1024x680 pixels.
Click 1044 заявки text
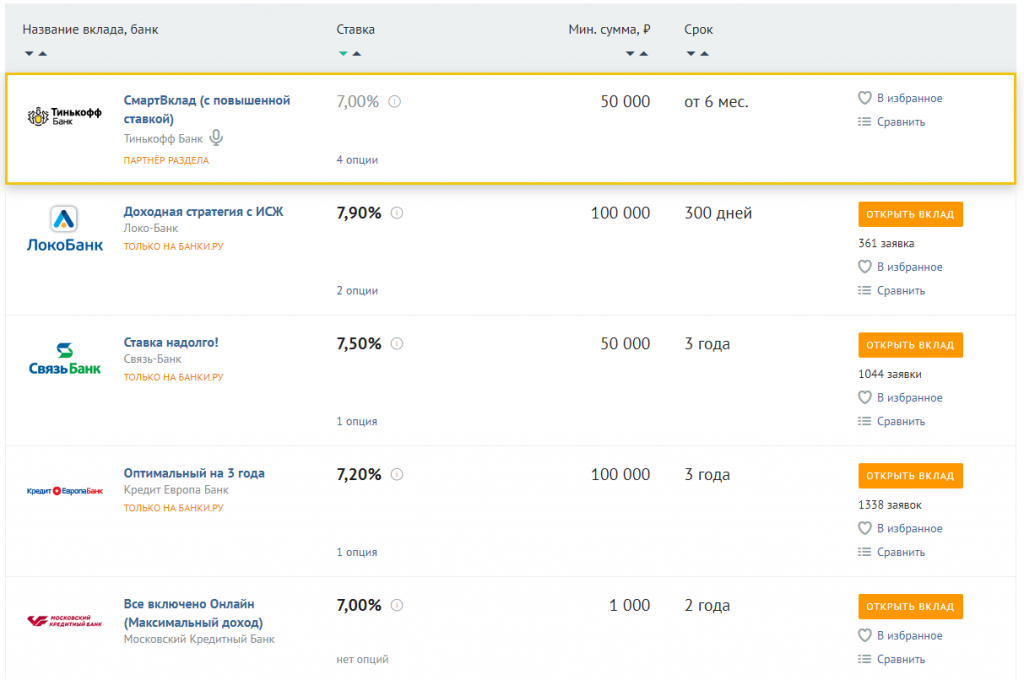(x=889, y=374)
